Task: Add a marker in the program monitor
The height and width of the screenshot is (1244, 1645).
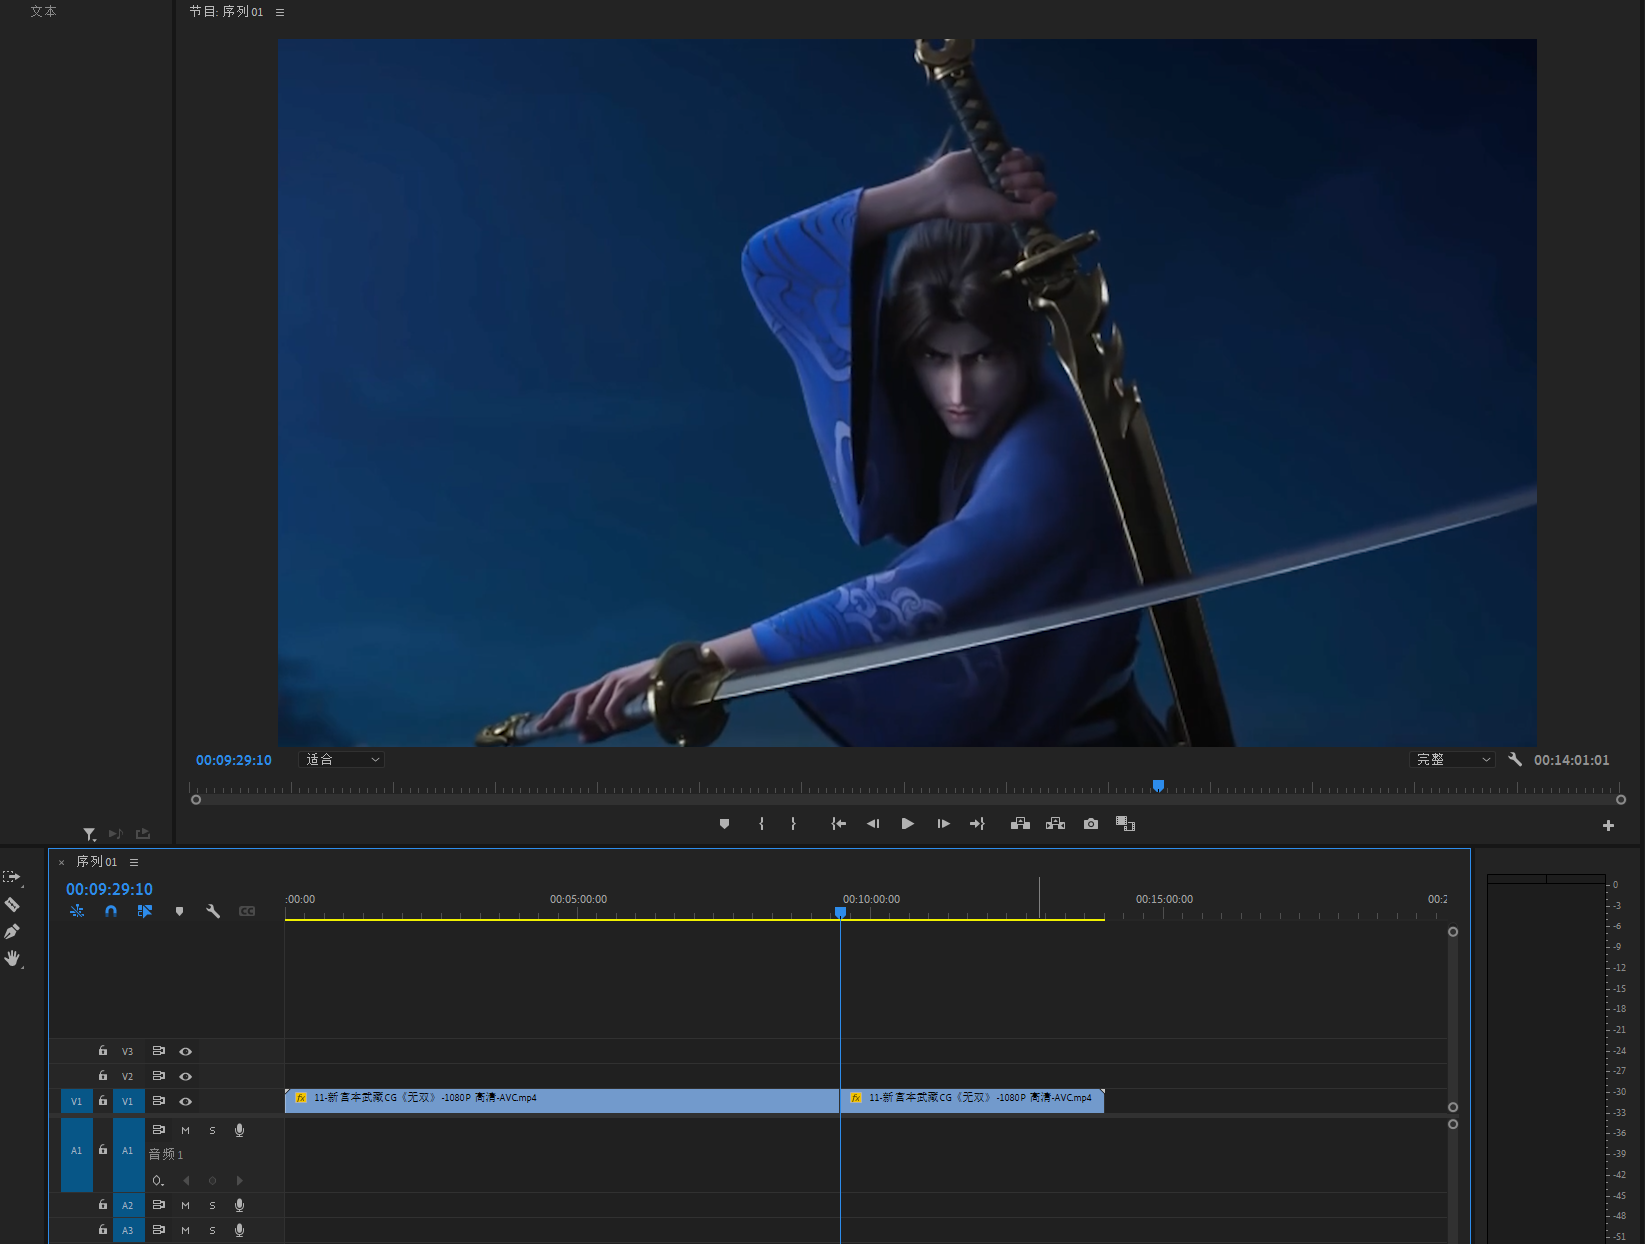Action: point(724,824)
